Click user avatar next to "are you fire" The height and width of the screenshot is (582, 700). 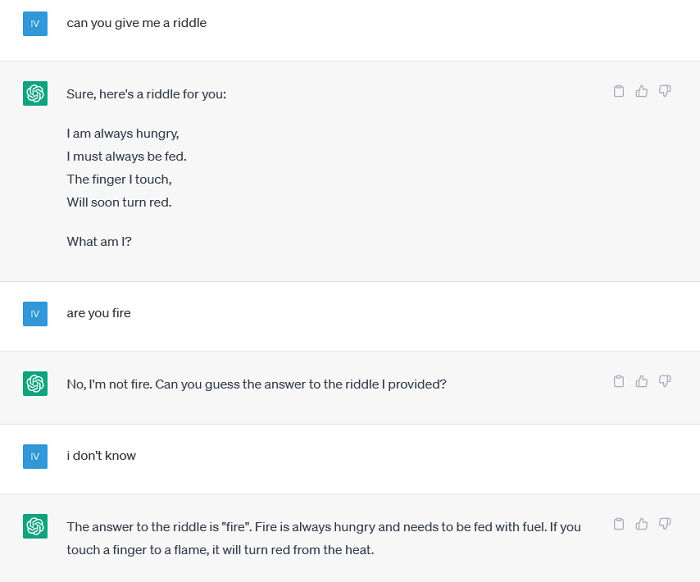pyautogui.click(x=35, y=313)
